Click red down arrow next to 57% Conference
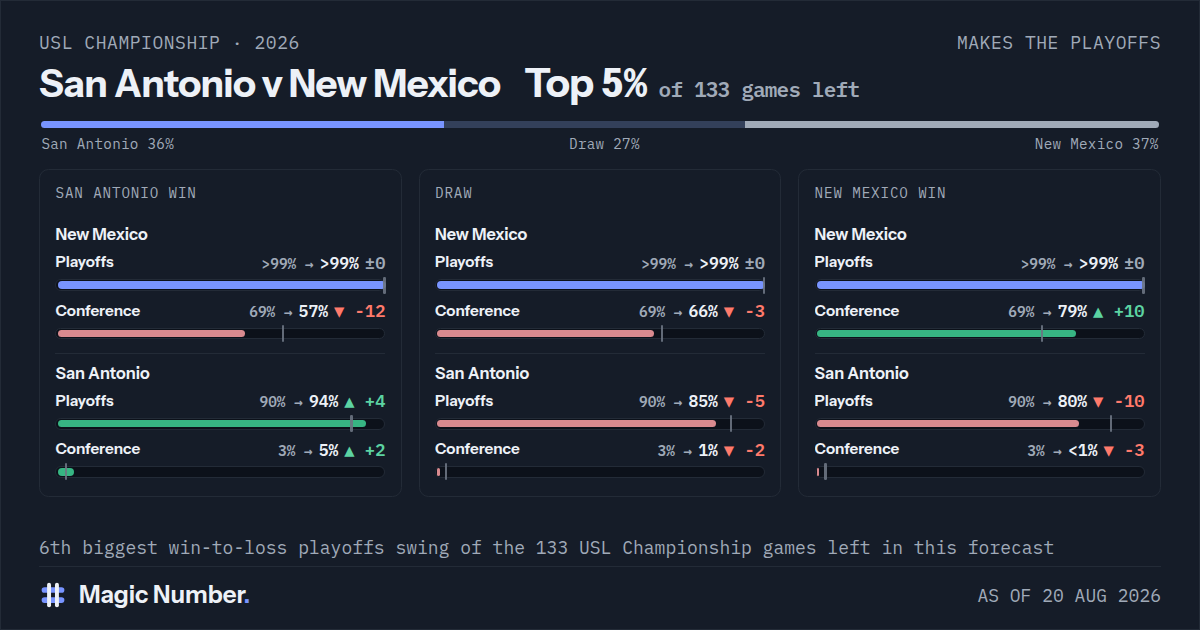Image resolution: width=1200 pixels, height=630 pixels. tap(339, 312)
